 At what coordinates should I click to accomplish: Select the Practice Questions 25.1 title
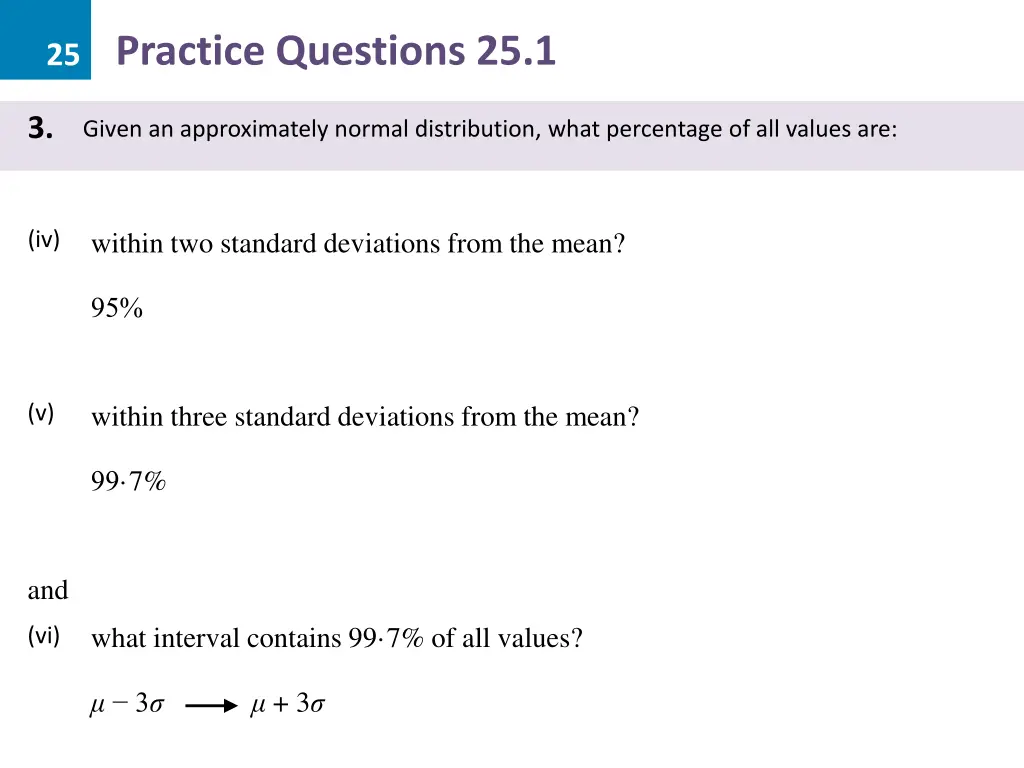[x=335, y=50]
